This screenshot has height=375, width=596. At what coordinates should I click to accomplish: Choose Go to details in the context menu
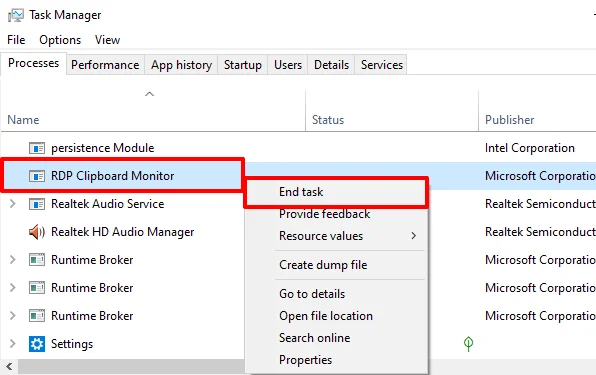point(336,294)
